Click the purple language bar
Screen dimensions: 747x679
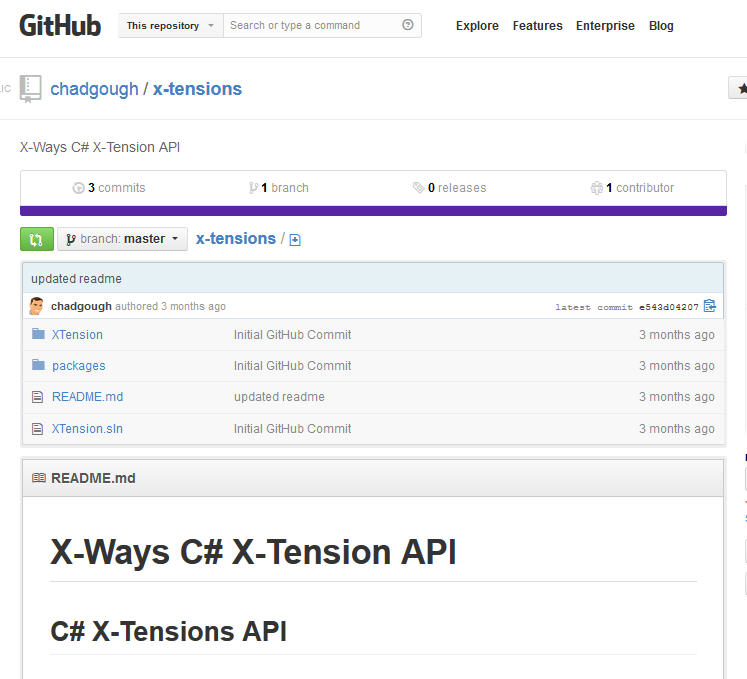click(x=373, y=211)
